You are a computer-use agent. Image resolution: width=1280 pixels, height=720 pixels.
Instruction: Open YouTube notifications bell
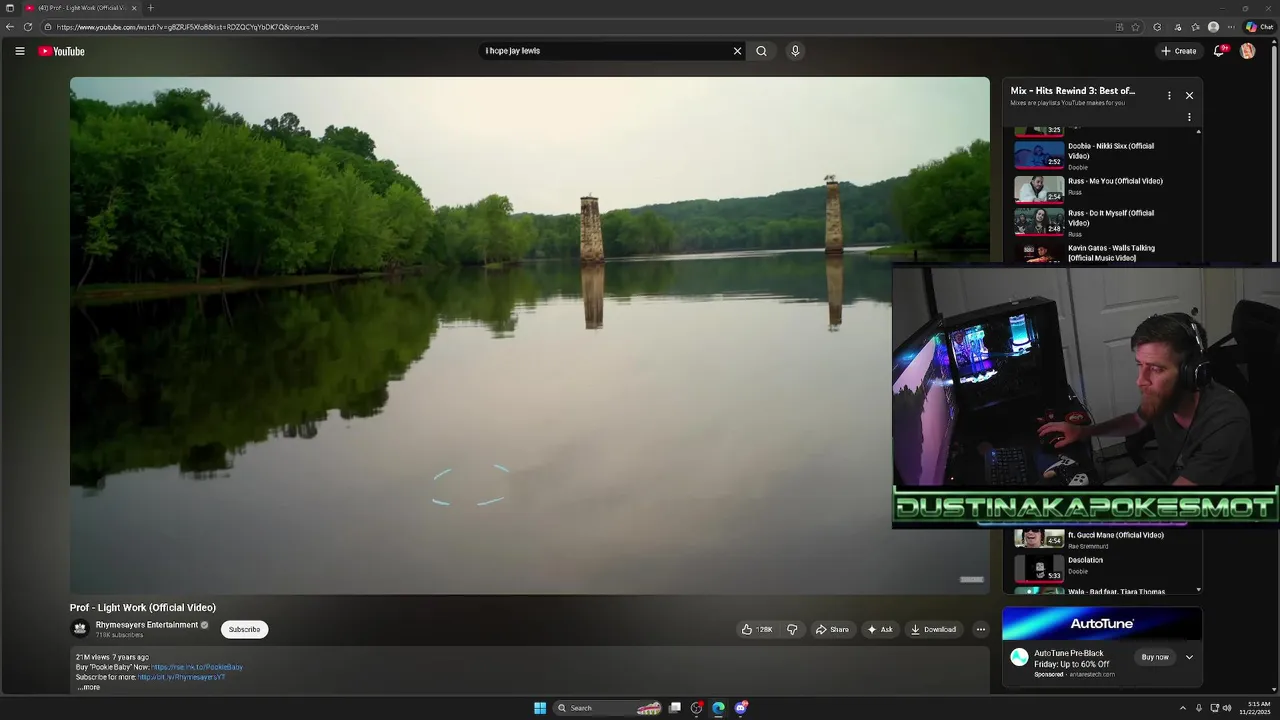point(1219,51)
